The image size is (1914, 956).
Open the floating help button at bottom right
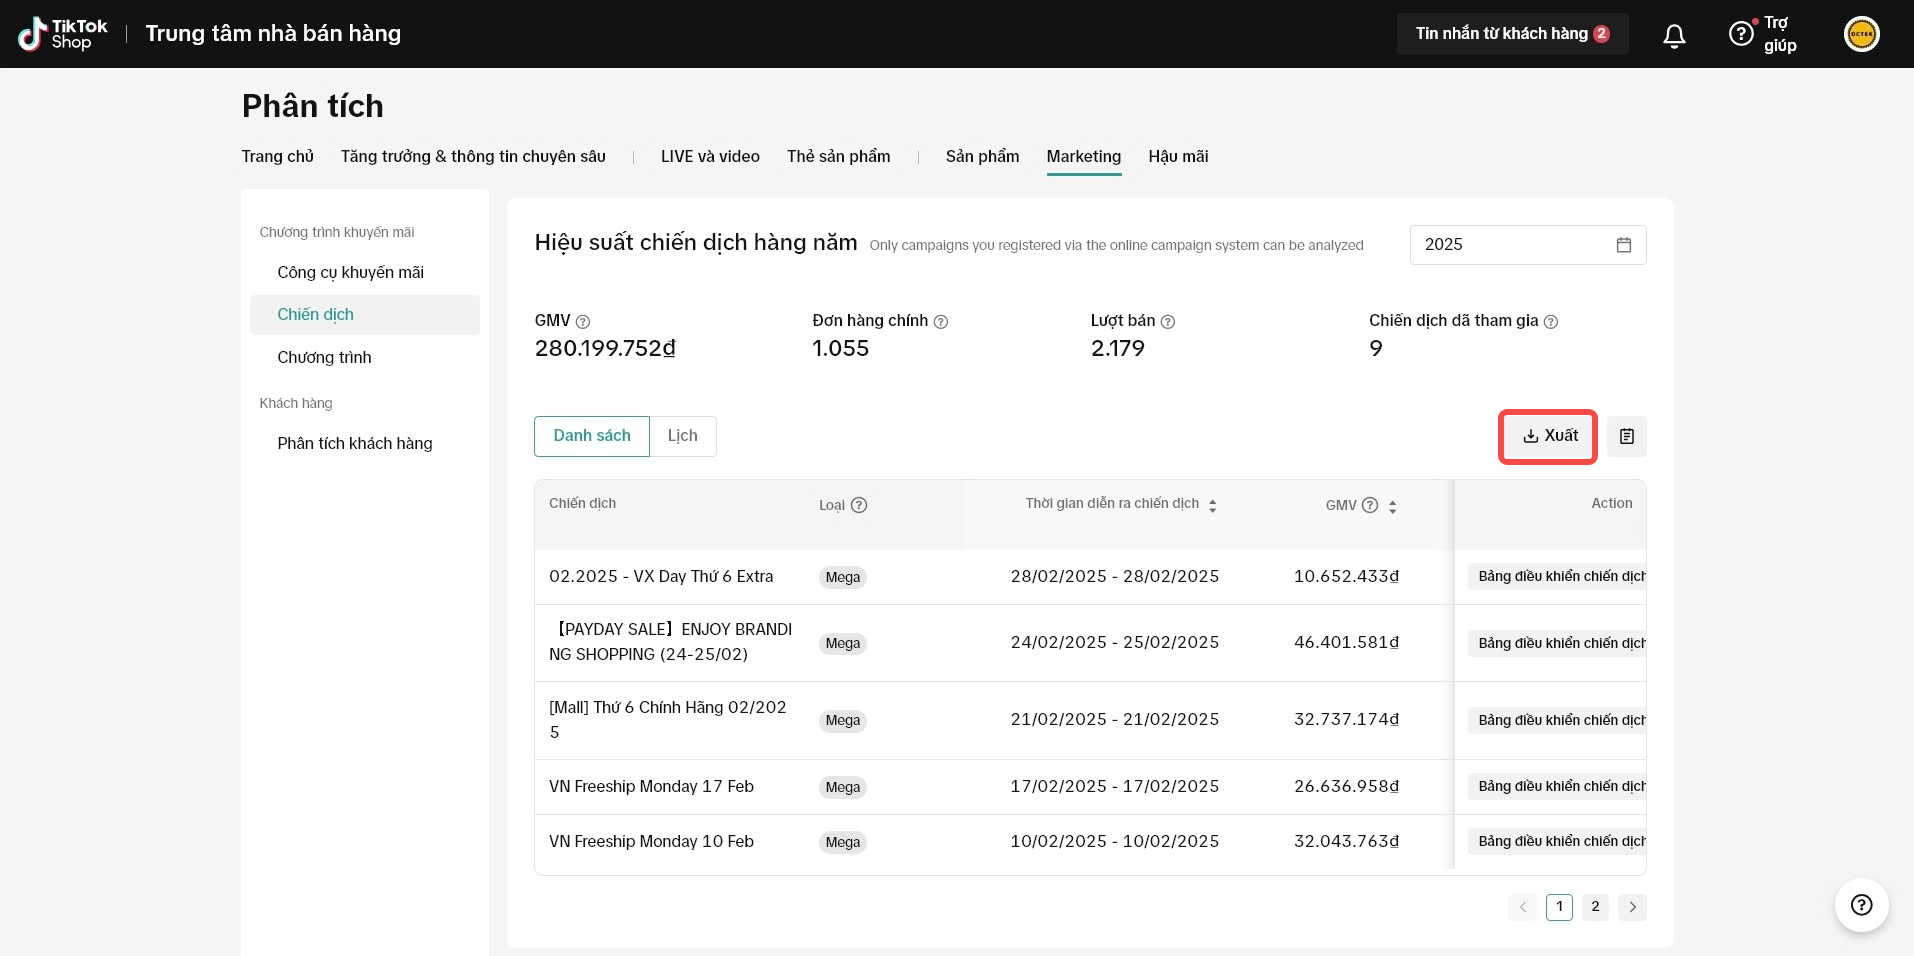pyautogui.click(x=1861, y=905)
